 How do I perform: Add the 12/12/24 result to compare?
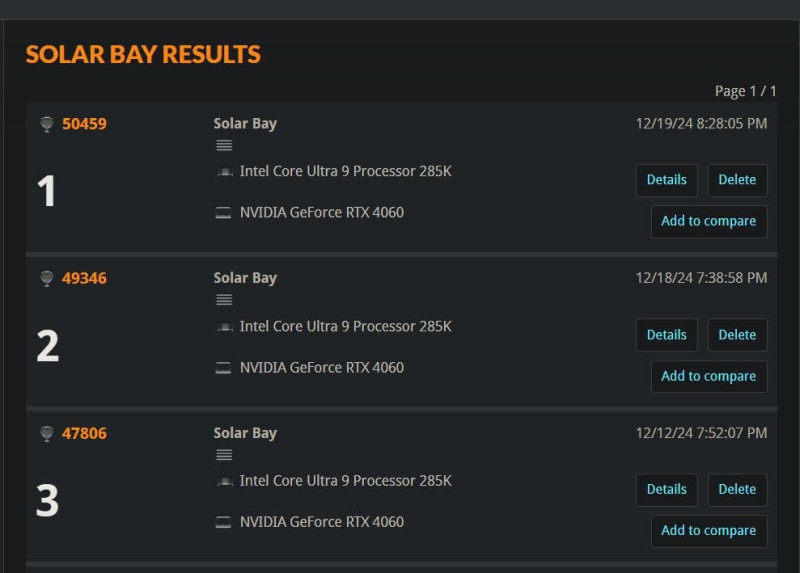(708, 531)
